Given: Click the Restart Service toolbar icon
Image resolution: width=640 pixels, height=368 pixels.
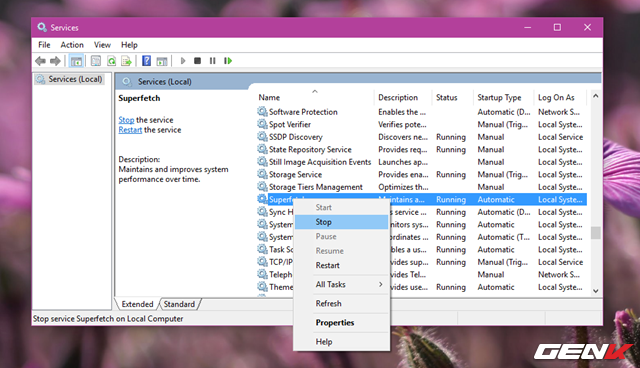Looking at the screenshot, I should point(228,61).
